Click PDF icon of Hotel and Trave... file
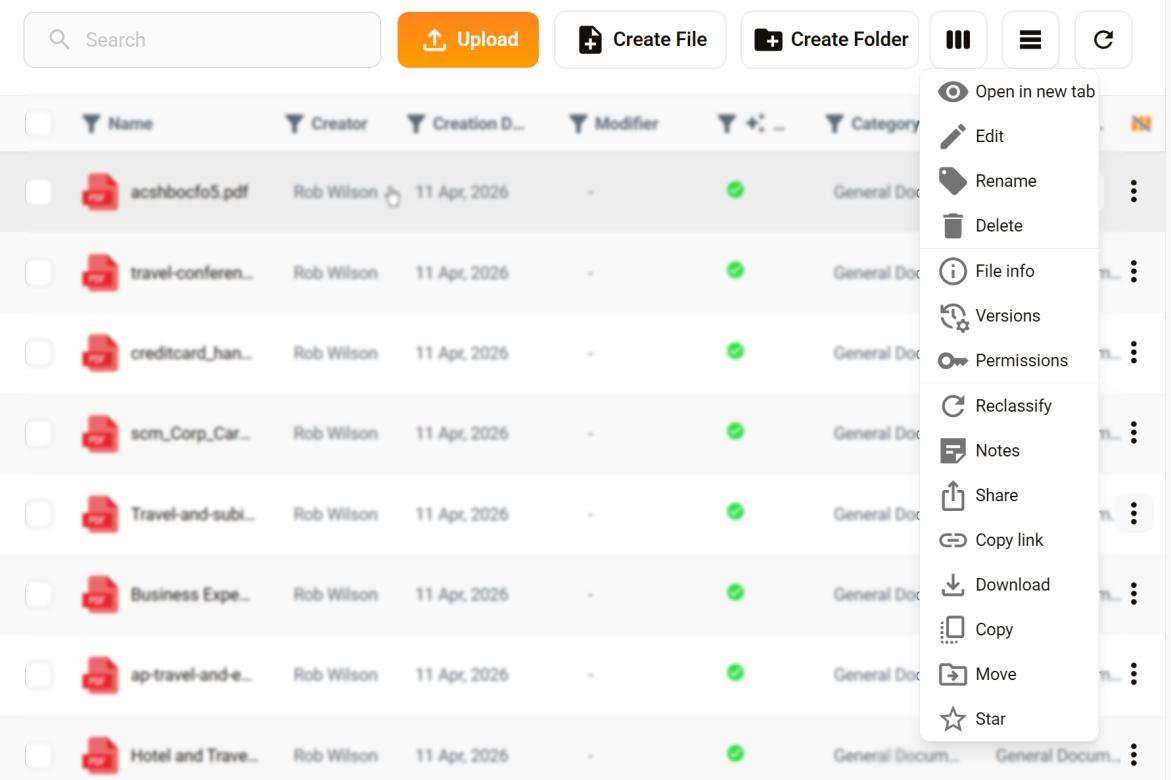The width and height of the screenshot is (1171, 780). click(99, 755)
